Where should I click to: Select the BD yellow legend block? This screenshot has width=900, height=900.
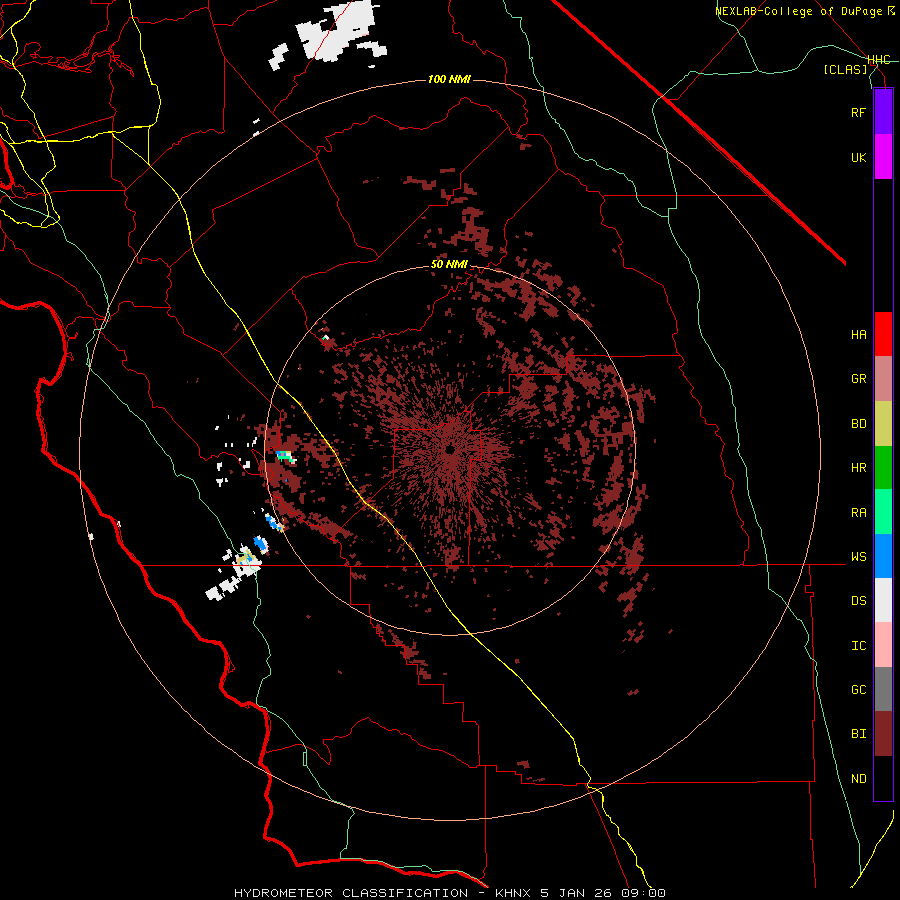click(883, 424)
